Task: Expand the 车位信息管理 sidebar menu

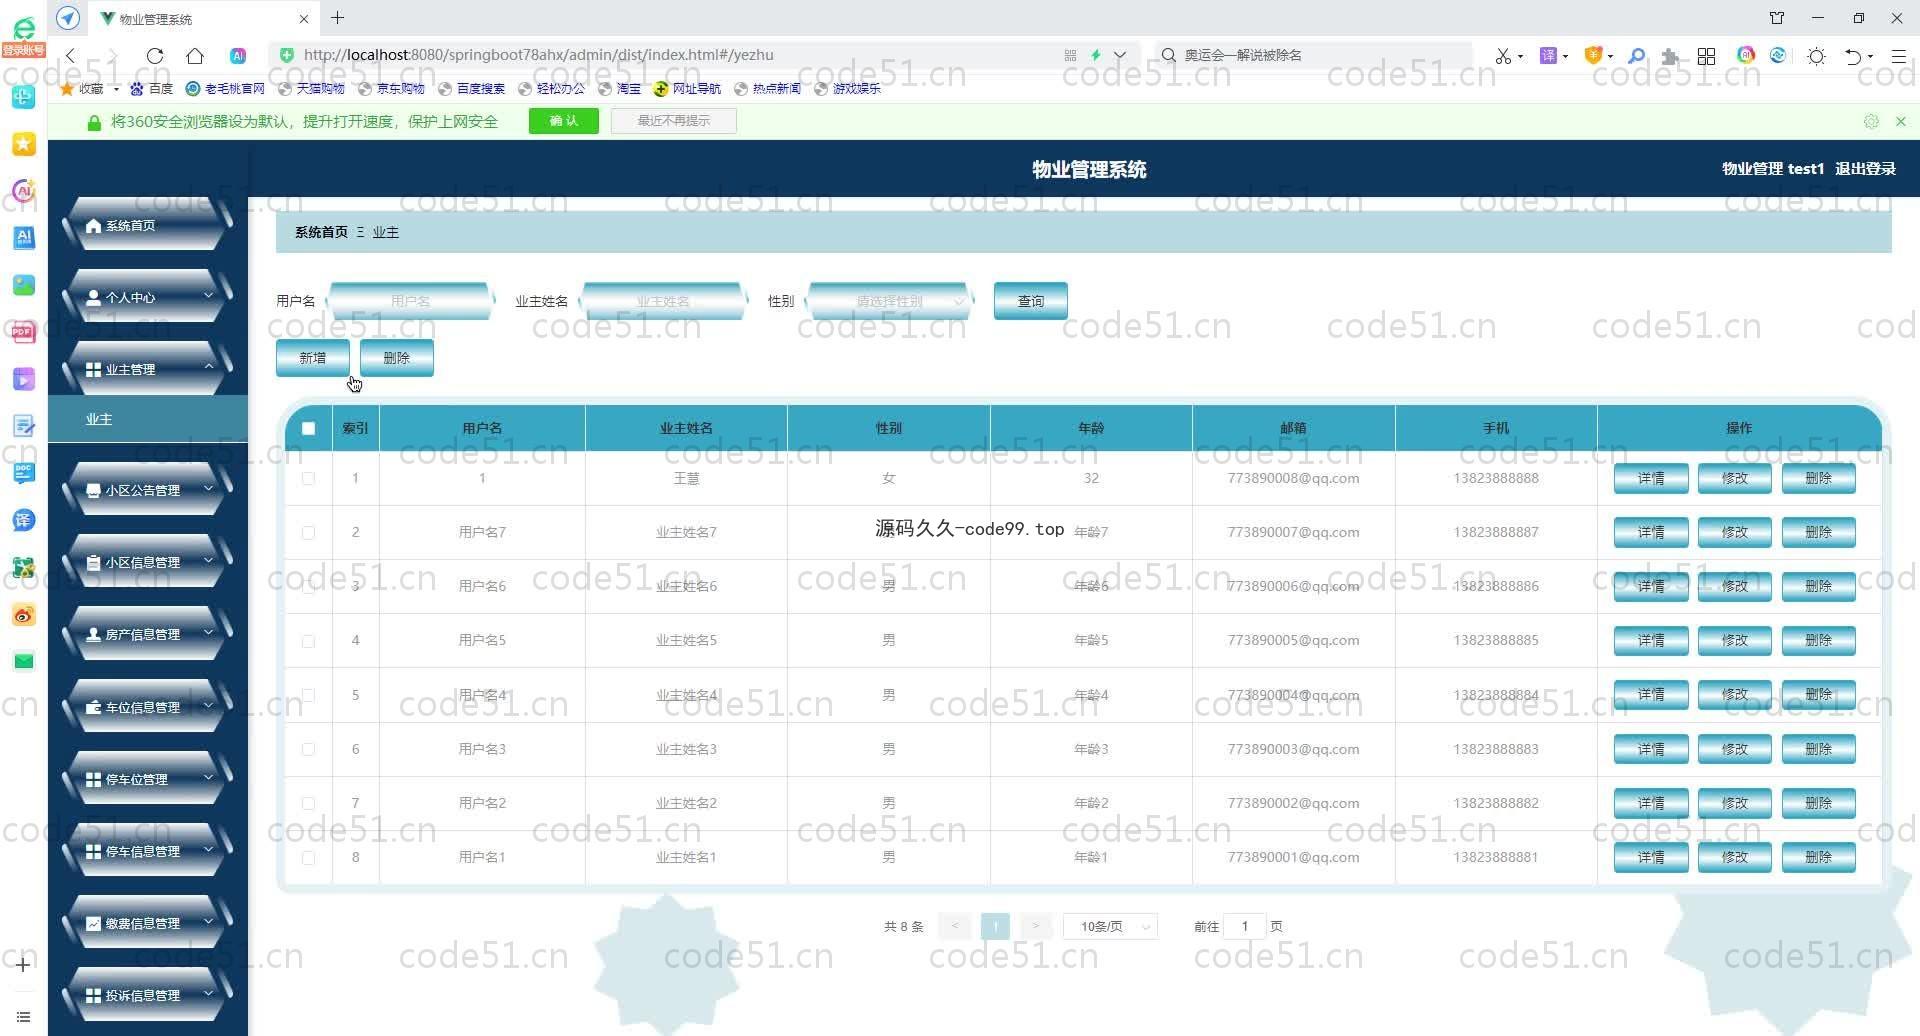Action: [148, 707]
